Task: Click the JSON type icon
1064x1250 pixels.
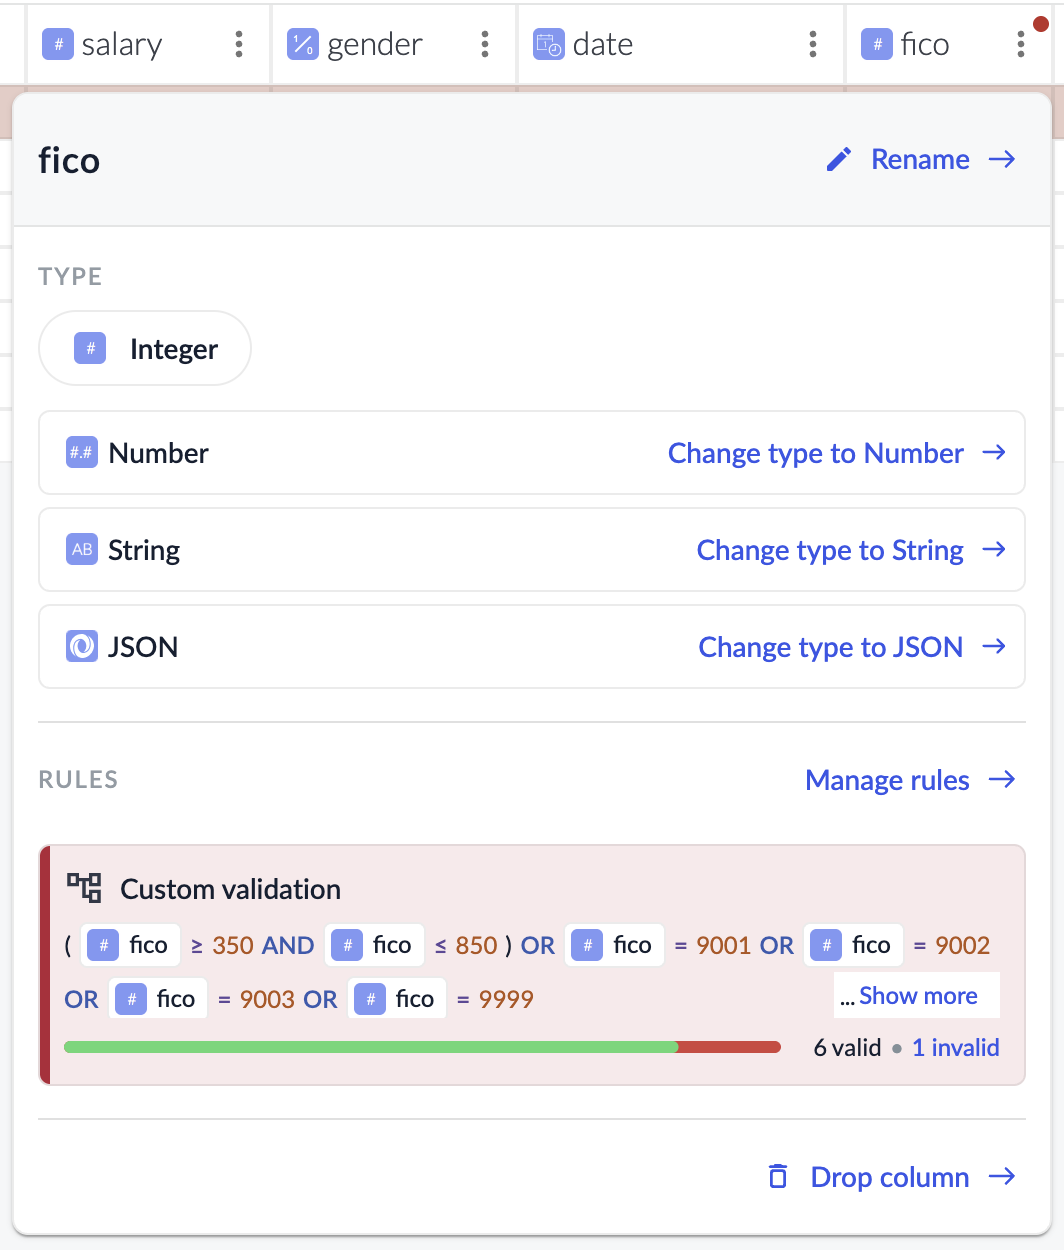Action: [x=82, y=647]
